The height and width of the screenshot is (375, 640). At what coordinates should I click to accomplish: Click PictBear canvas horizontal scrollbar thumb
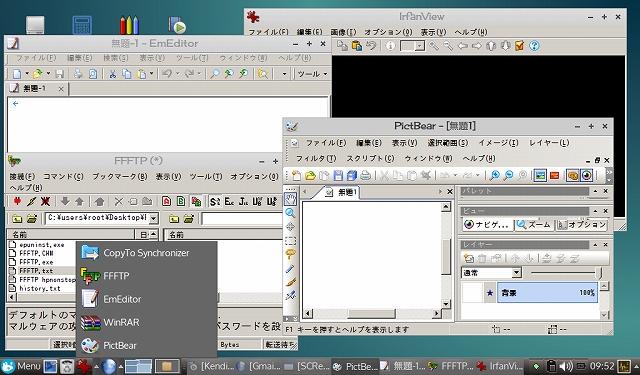(371, 313)
